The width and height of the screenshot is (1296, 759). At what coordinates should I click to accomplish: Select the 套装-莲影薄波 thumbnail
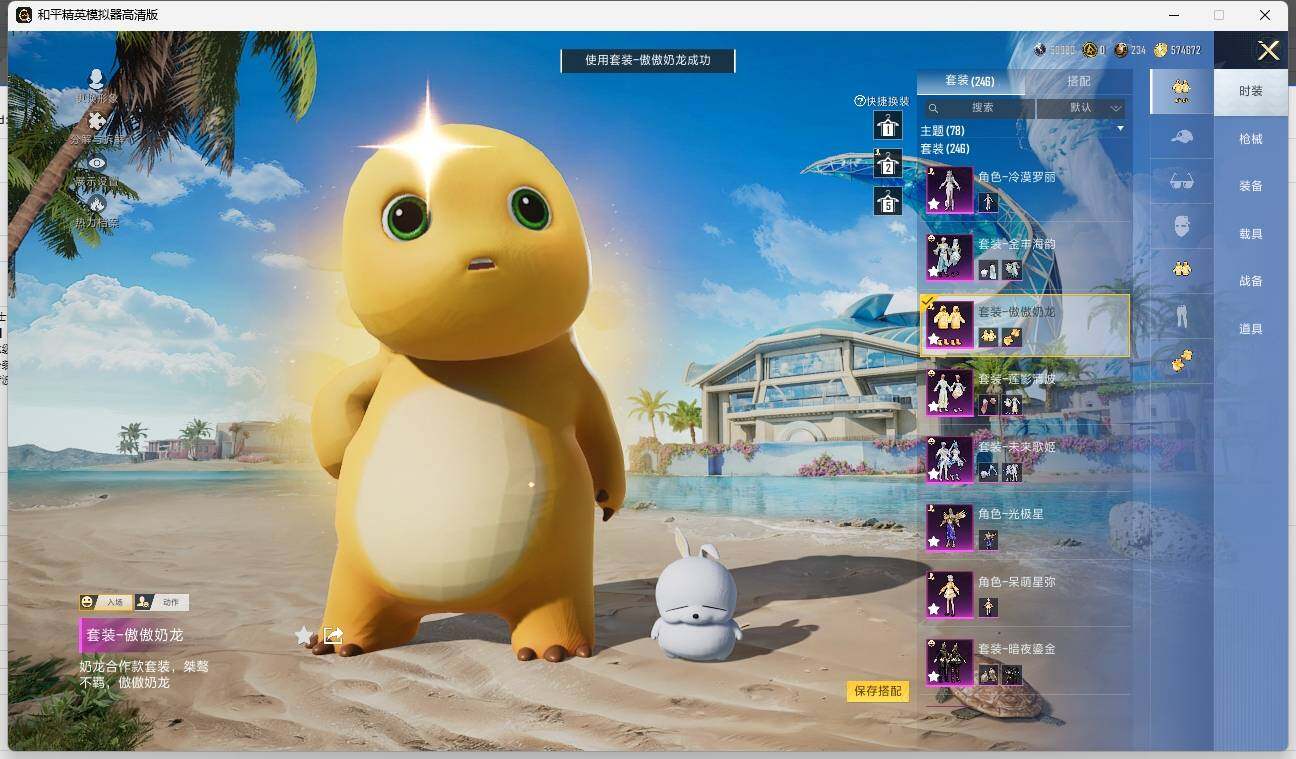(x=949, y=392)
